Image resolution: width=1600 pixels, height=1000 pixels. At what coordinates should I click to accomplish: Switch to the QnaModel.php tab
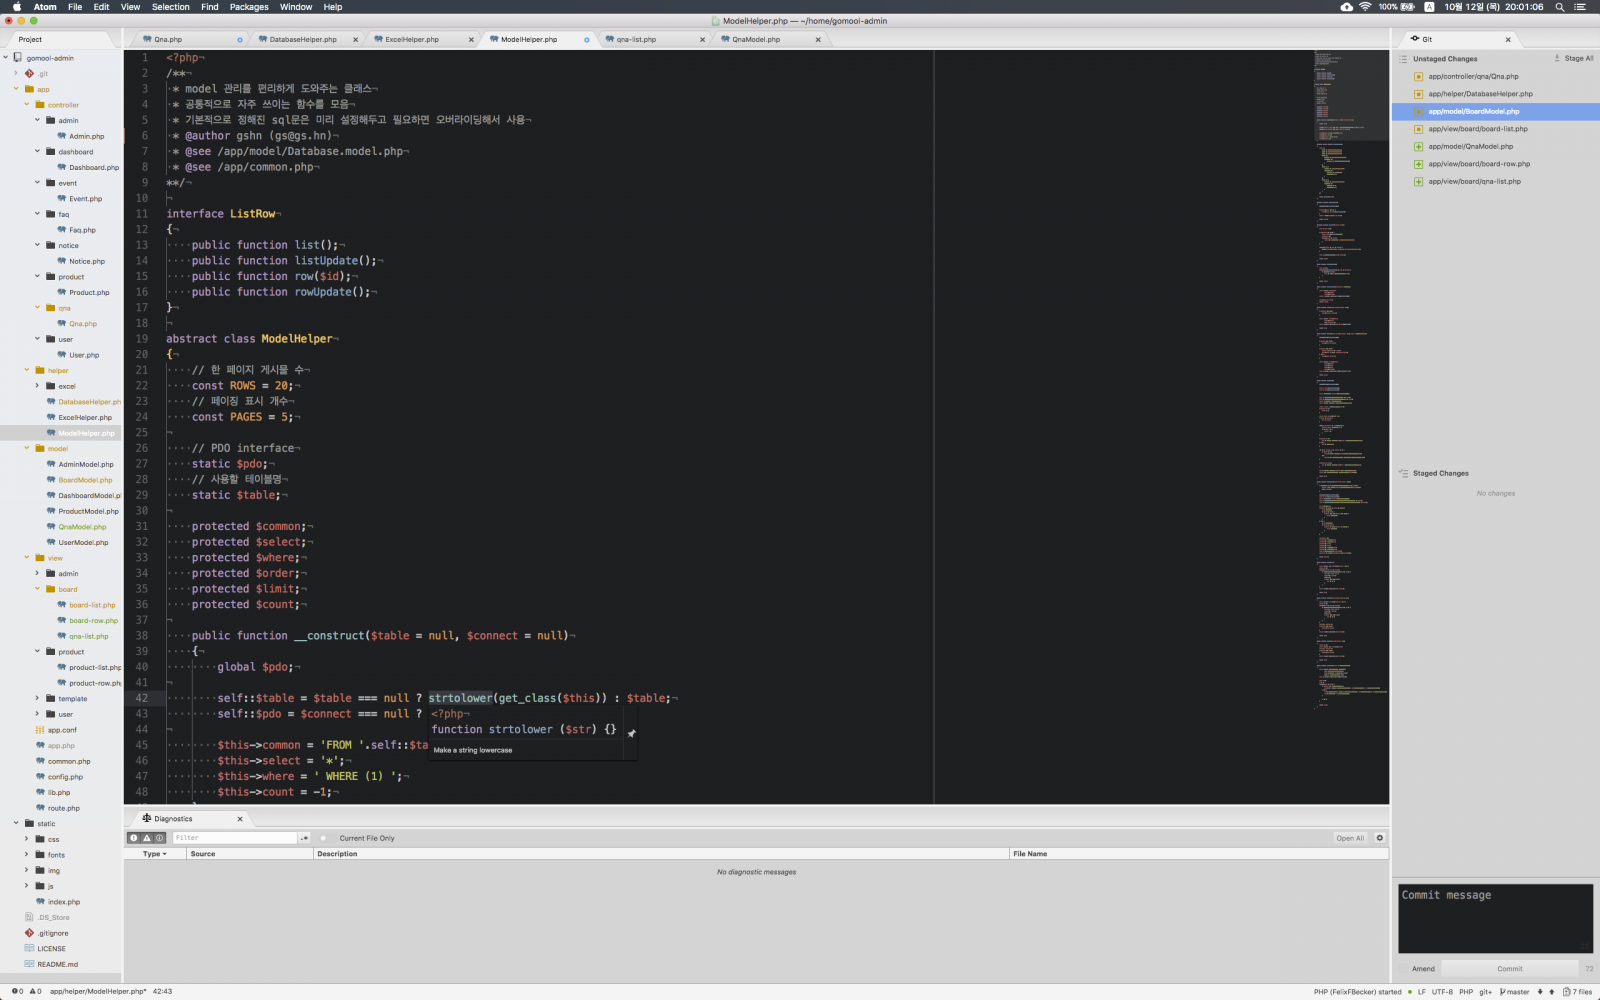pyautogui.click(x=756, y=40)
